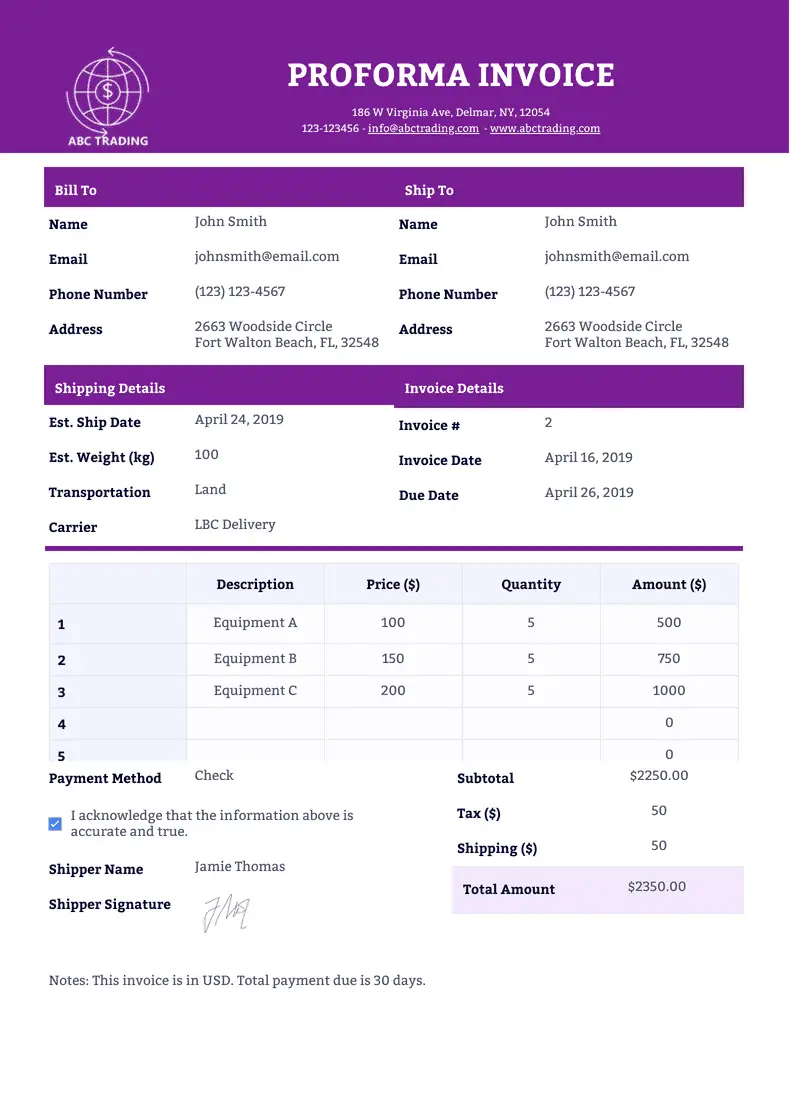
Task: Click the Est. Ship Date value
Action: (239, 420)
